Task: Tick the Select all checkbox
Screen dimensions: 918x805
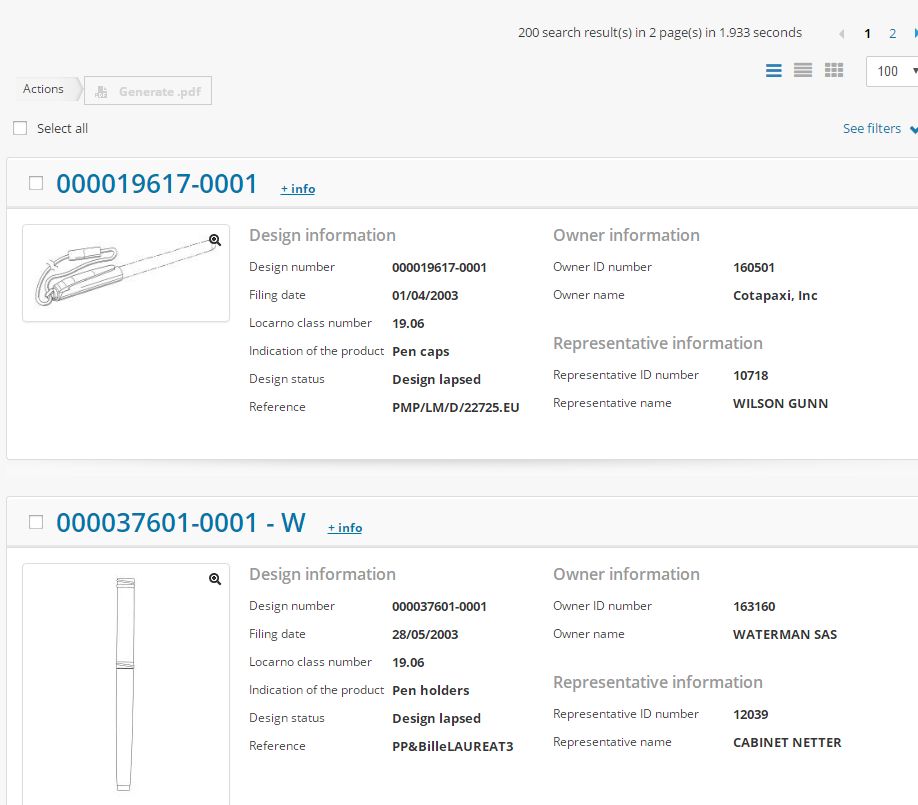Action: [20, 128]
